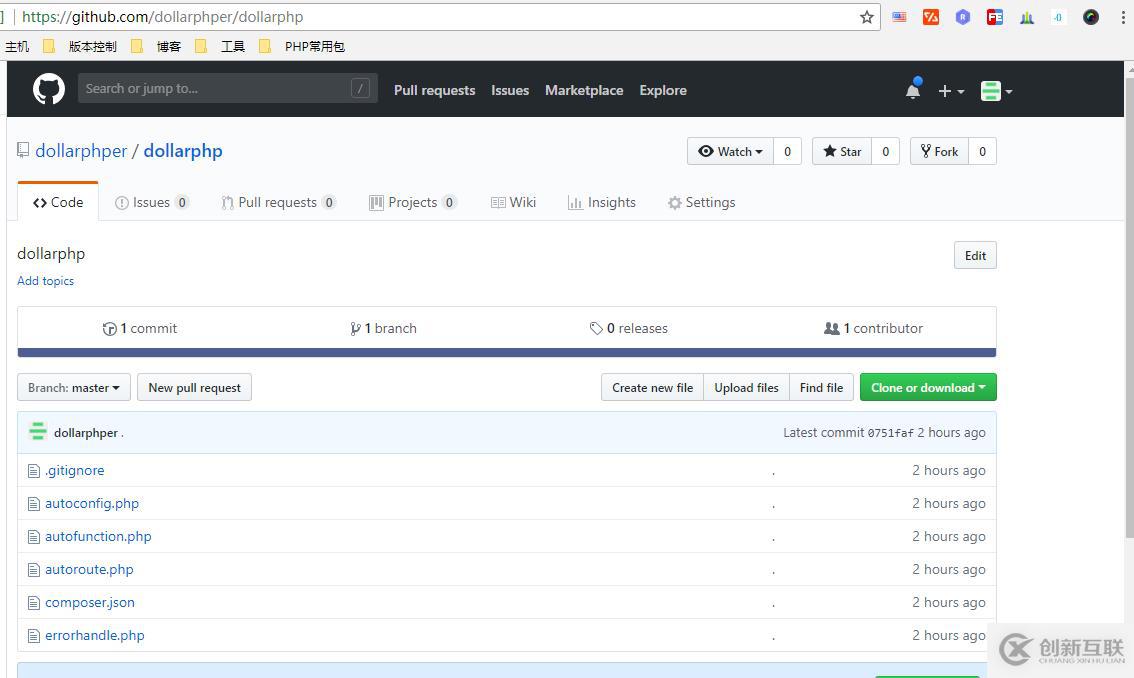Image resolution: width=1134 pixels, height=678 pixels.
Task: Open the GitHub Octocat logo home link
Action: 48,90
